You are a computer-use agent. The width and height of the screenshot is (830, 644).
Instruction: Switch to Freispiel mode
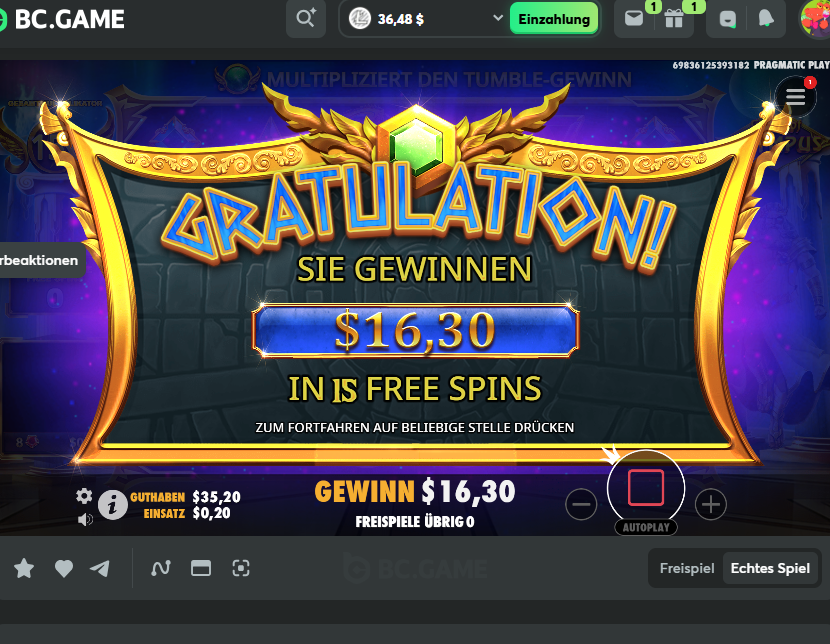point(687,568)
